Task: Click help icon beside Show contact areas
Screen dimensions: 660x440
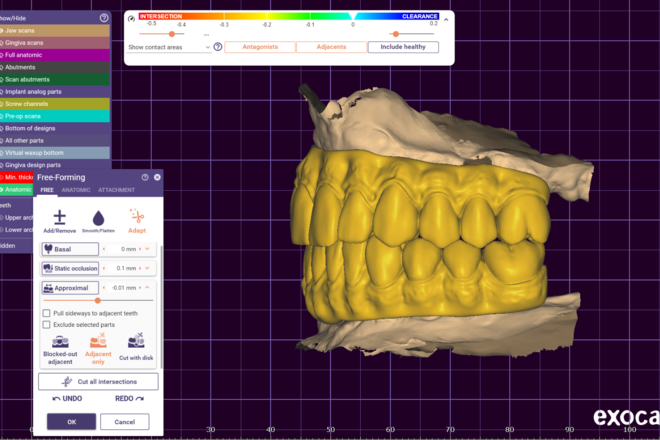Action: [x=218, y=47]
